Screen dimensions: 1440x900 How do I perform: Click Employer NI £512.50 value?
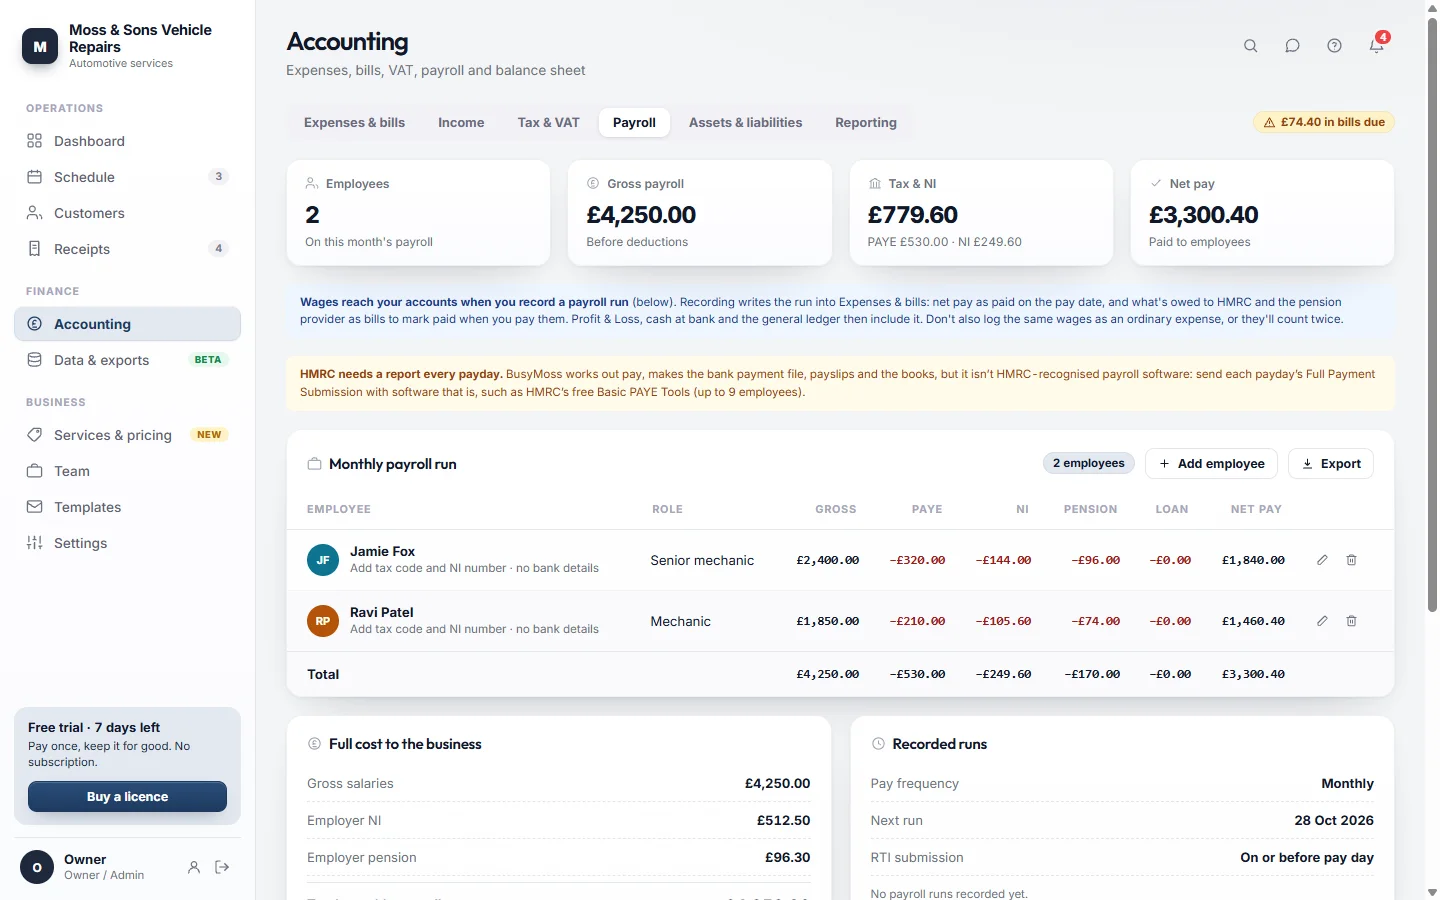[x=783, y=820]
